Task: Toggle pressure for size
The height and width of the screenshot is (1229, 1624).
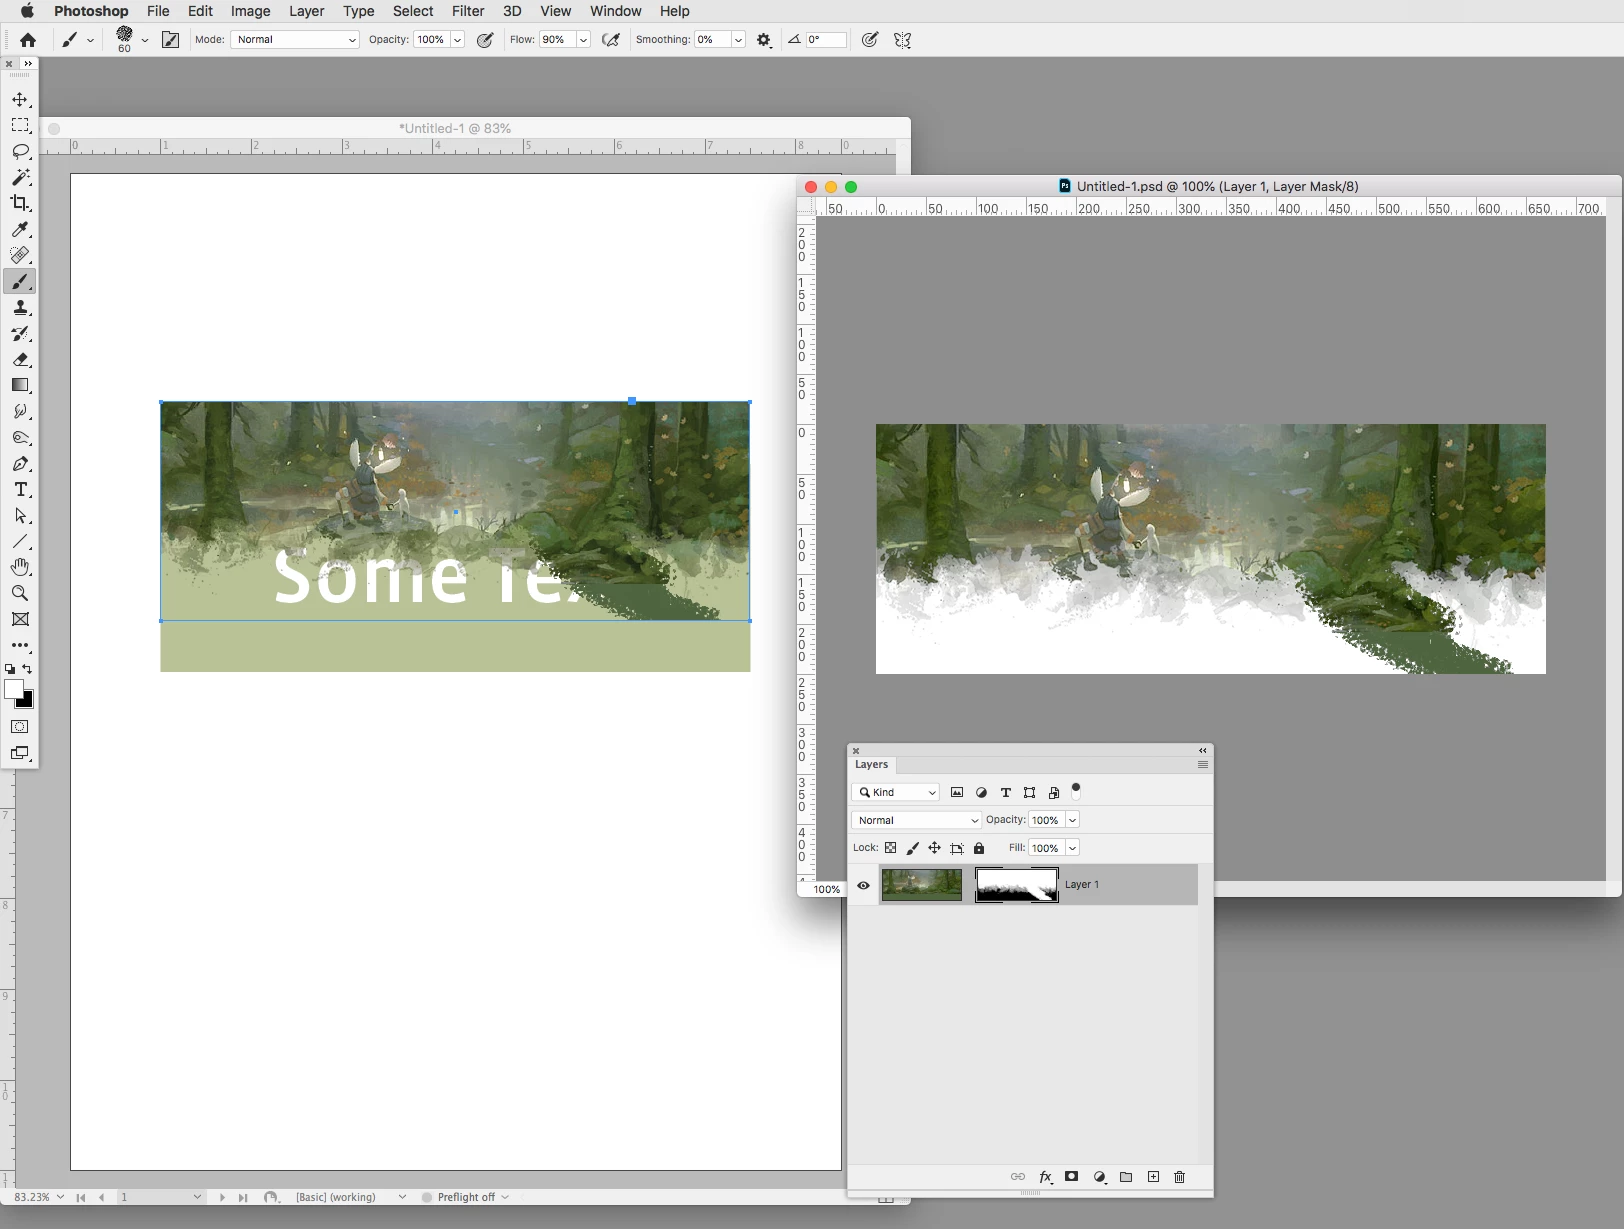Action: 870,40
